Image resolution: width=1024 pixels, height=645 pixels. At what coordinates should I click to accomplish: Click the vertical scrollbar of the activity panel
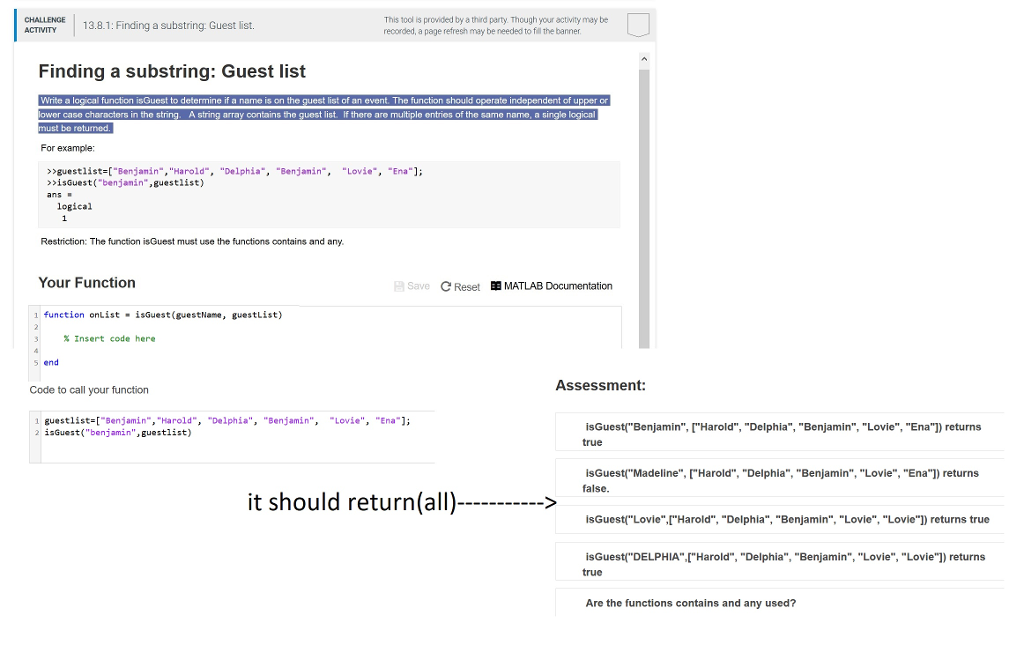pos(644,200)
